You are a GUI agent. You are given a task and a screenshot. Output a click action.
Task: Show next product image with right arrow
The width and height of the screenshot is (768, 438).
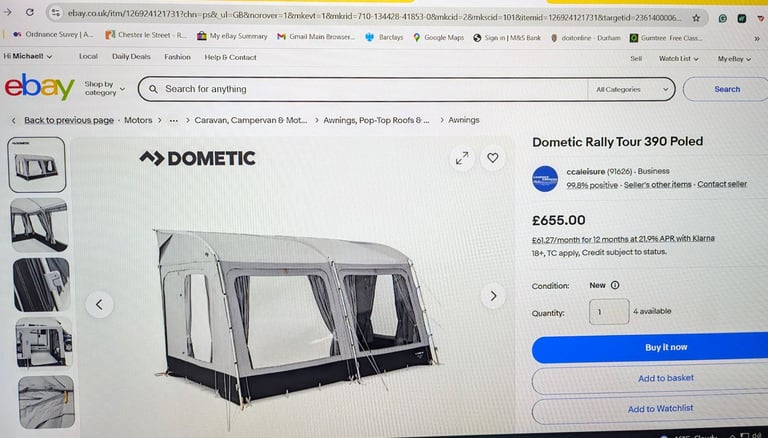click(x=493, y=295)
